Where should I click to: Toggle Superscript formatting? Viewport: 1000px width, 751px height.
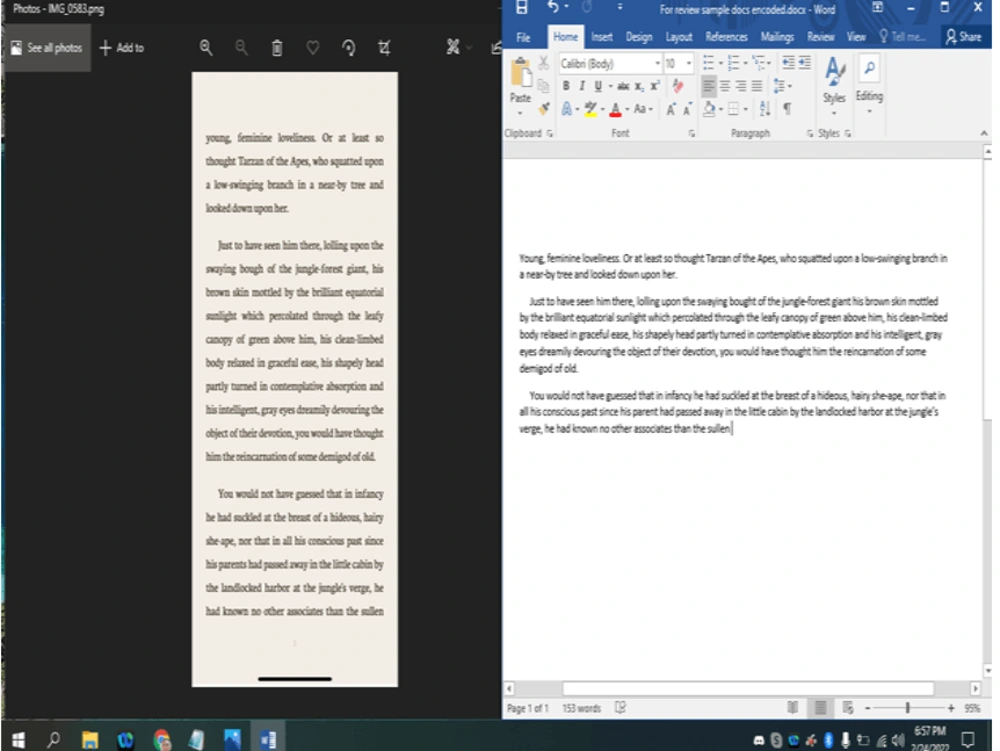click(x=655, y=86)
